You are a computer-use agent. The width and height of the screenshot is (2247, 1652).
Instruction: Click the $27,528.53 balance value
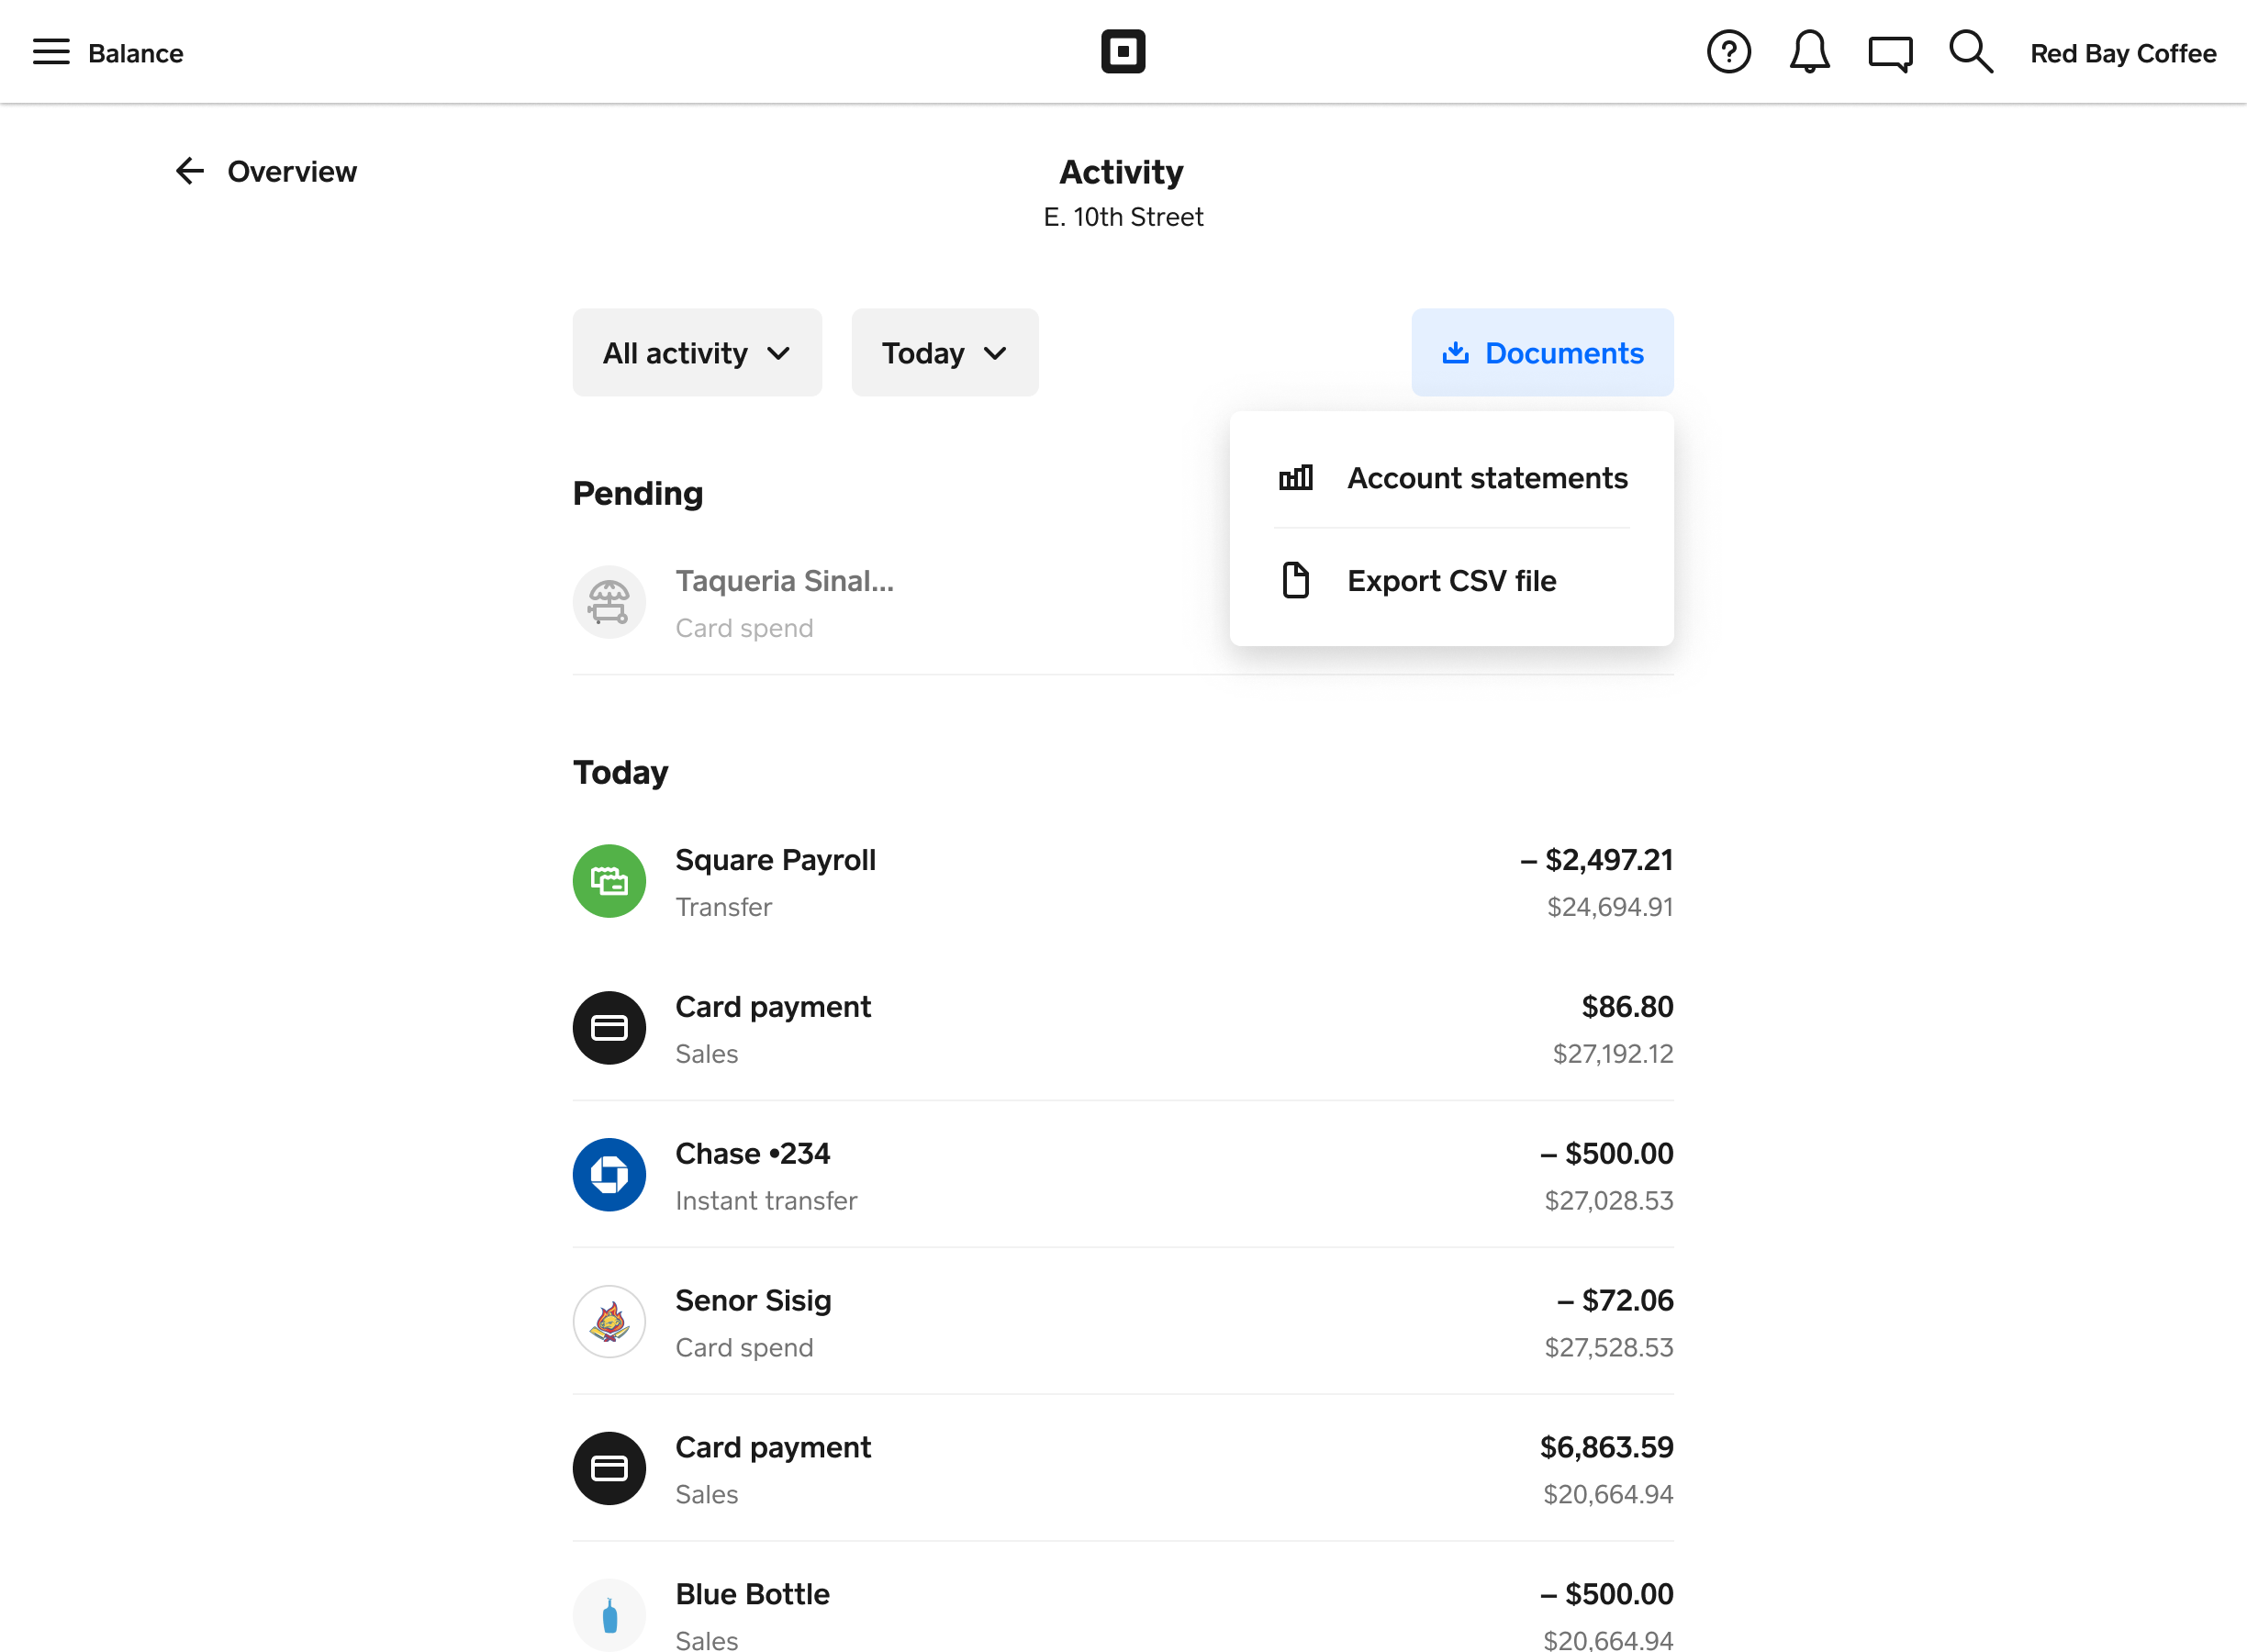pyautogui.click(x=1609, y=1348)
